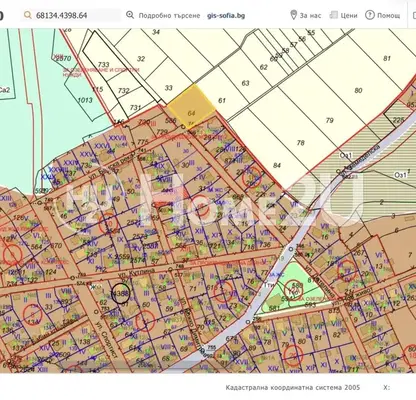This screenshot has height=400, width=416.
Task: Click the orange search magnifier icon
Action: (x=28, y=15)
